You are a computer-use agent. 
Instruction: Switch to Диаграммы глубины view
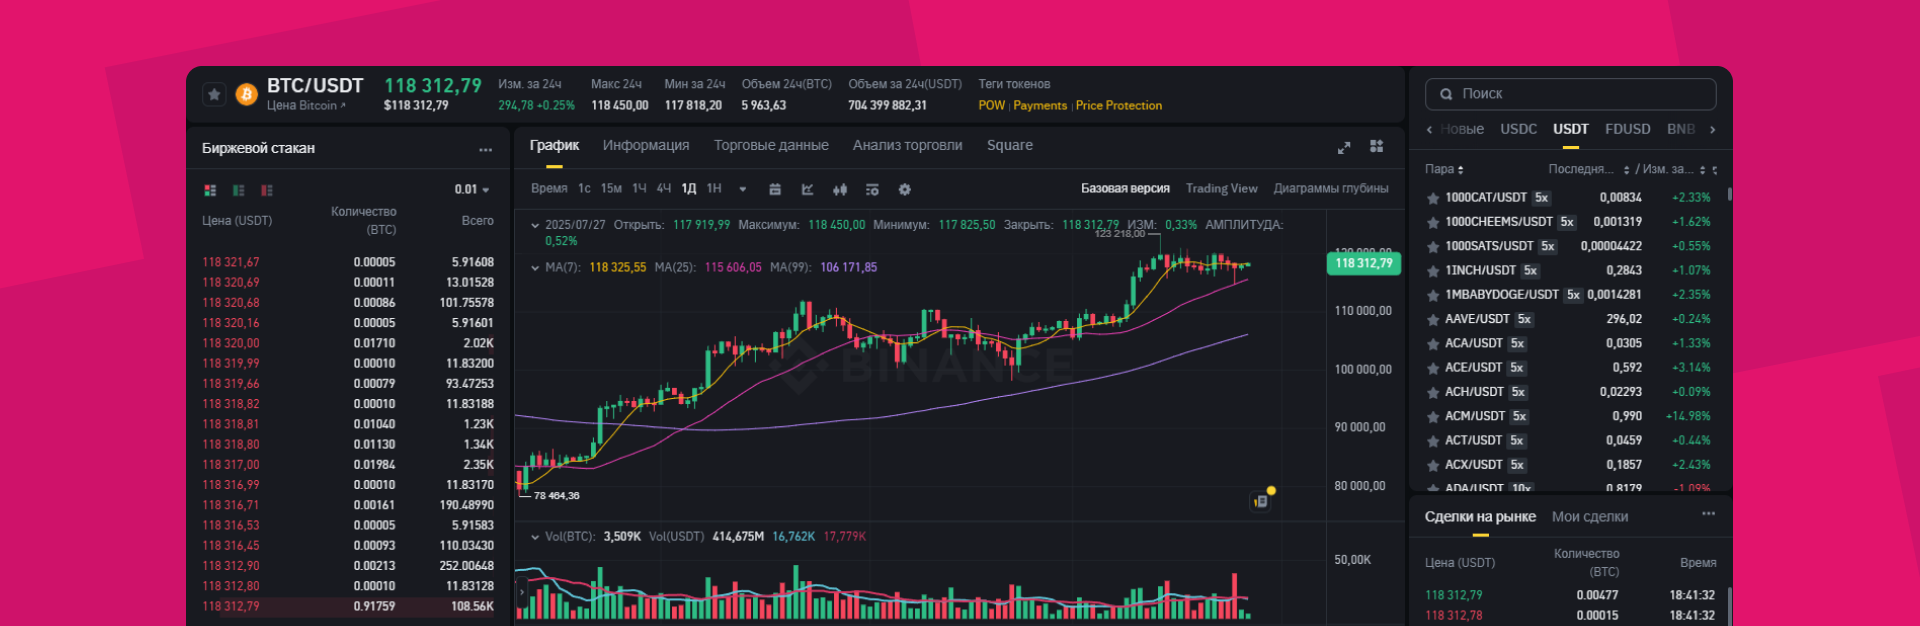[1330, 188]
